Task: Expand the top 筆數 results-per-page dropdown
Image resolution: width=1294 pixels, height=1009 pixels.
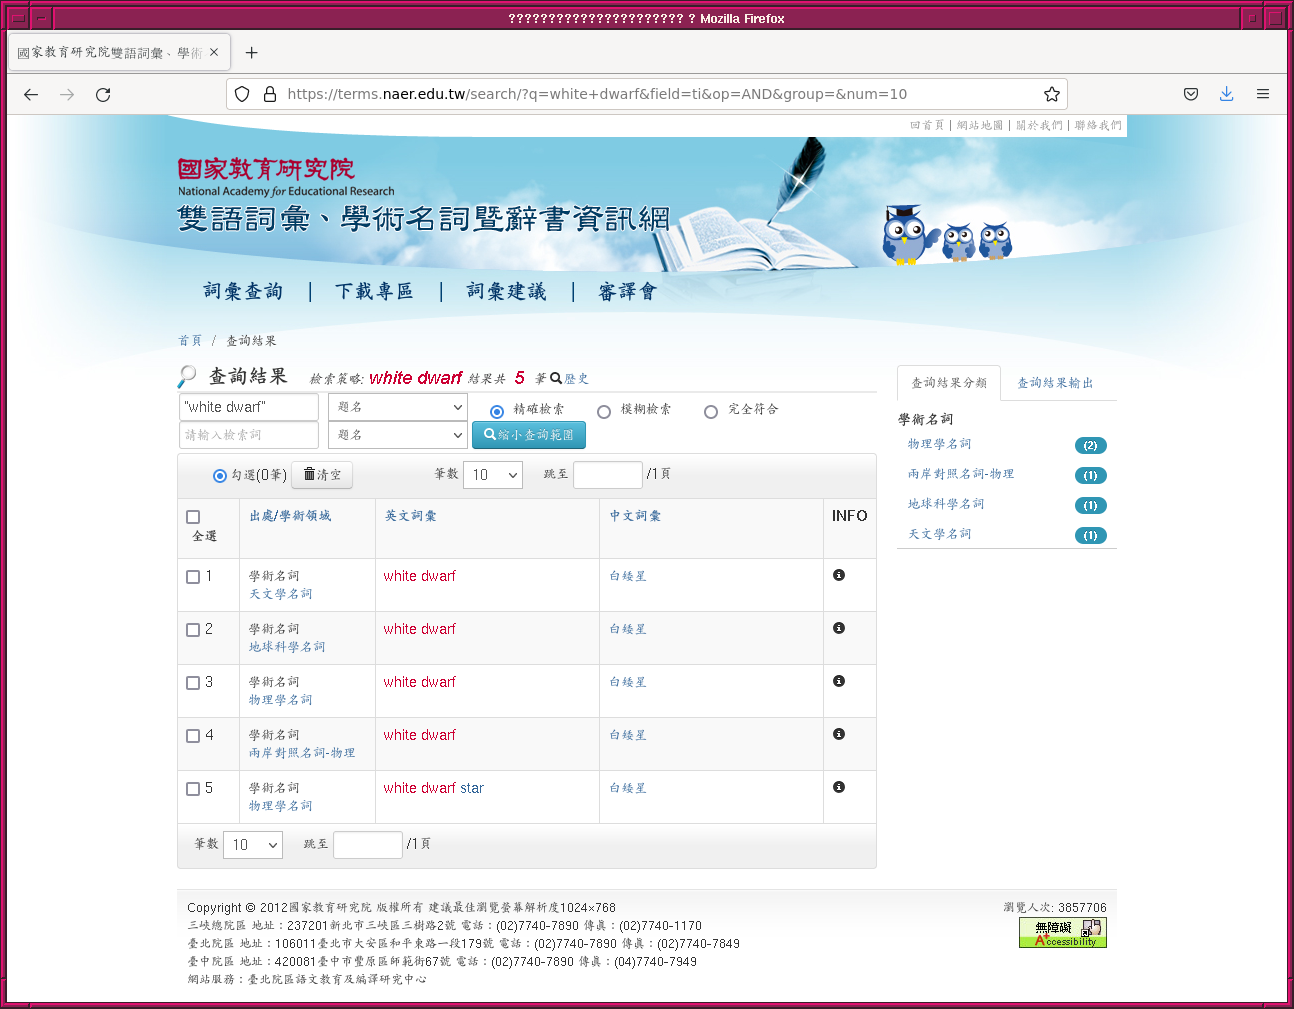Action: (493, 475)
